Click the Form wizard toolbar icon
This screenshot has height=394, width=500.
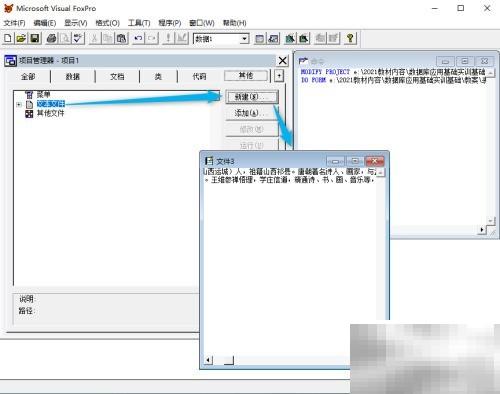290,38
